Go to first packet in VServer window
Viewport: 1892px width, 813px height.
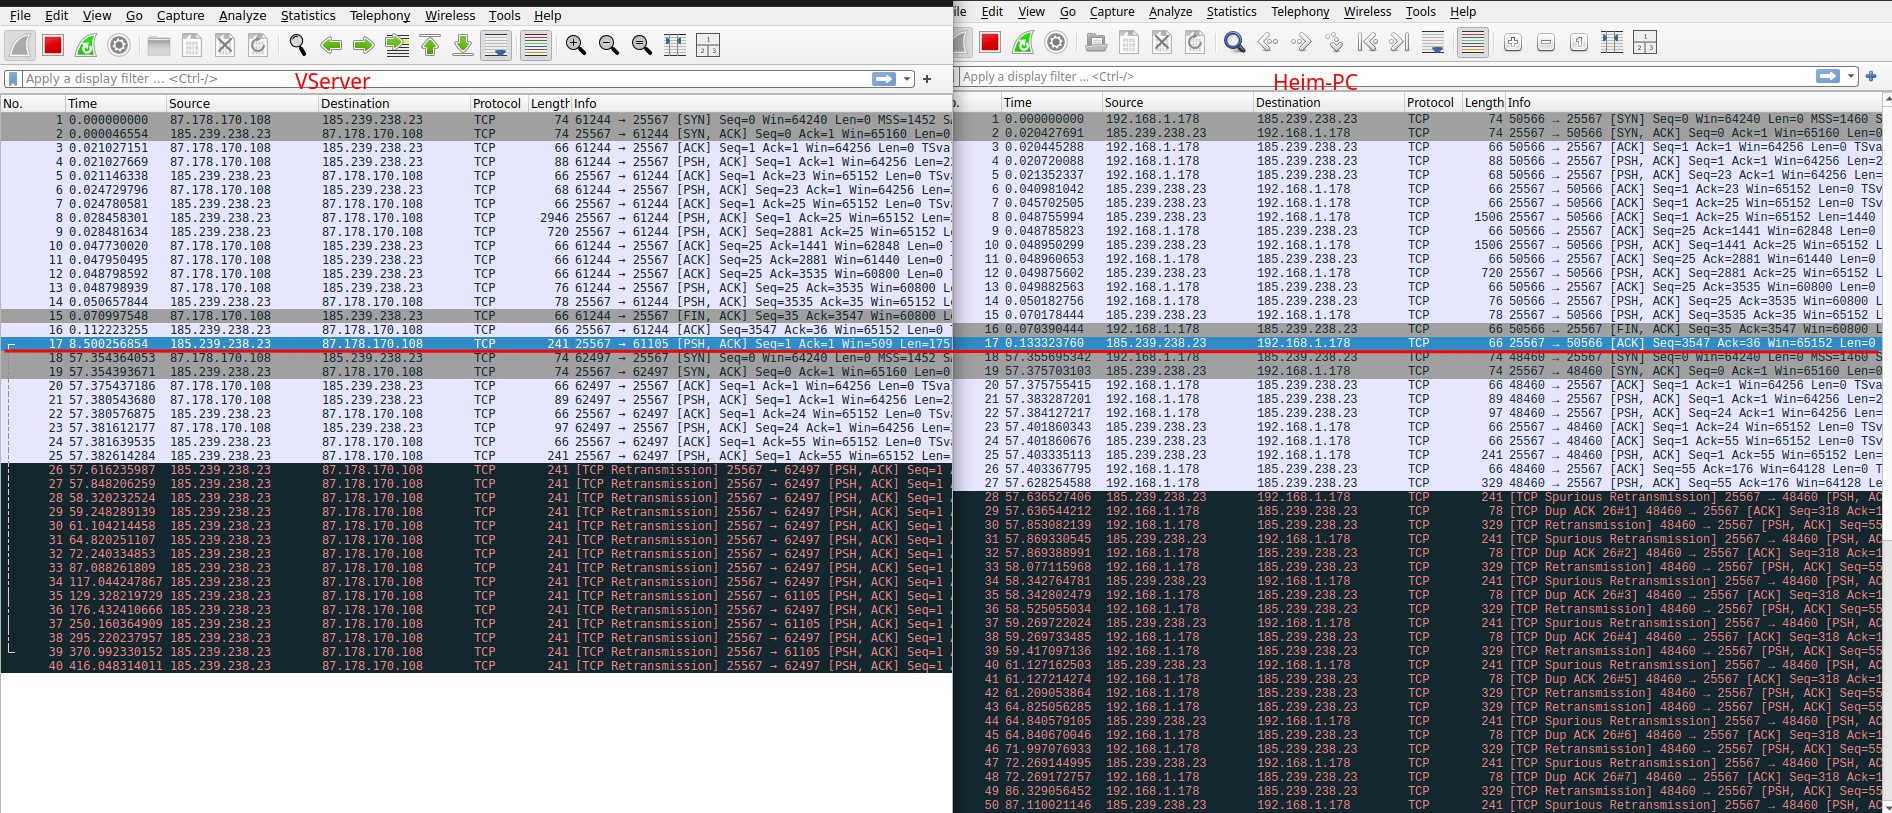coord(430,45)
